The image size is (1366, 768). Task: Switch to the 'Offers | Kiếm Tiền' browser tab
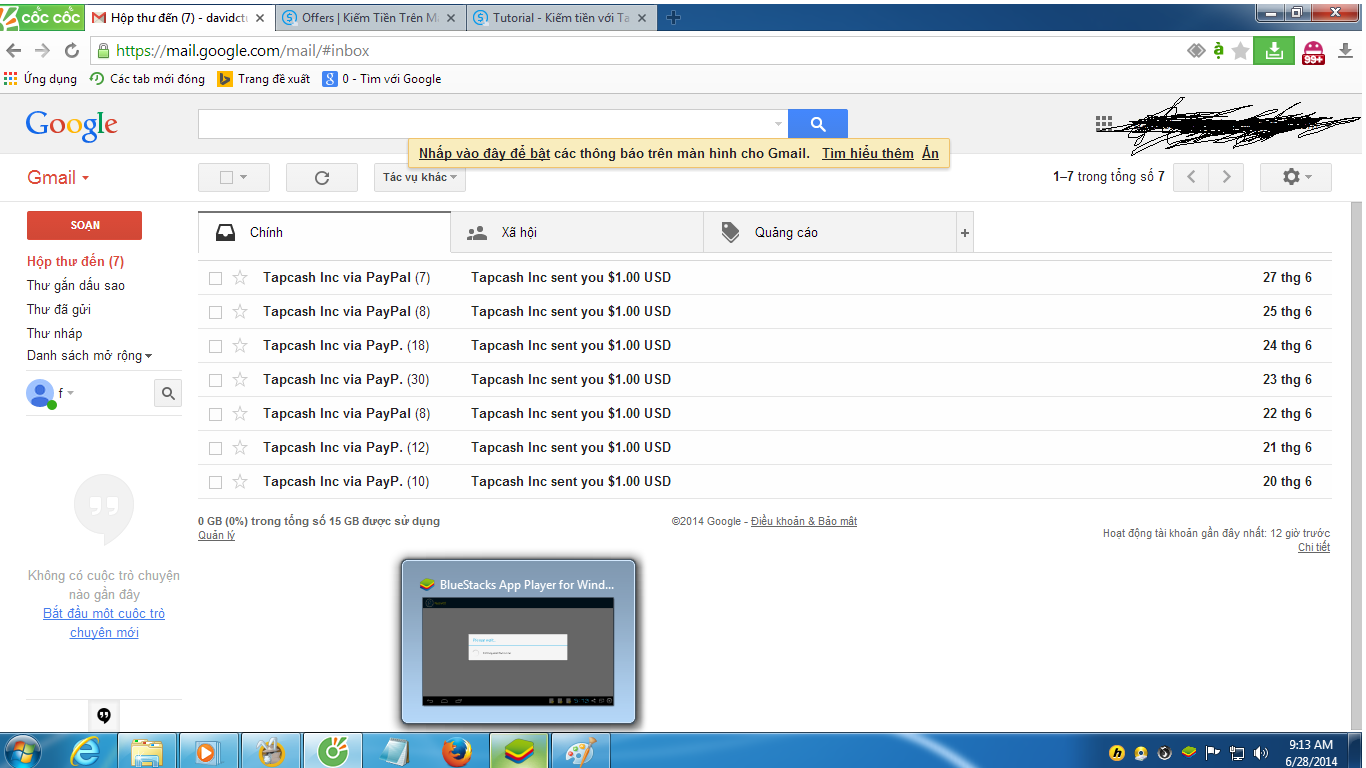[369, 18]
